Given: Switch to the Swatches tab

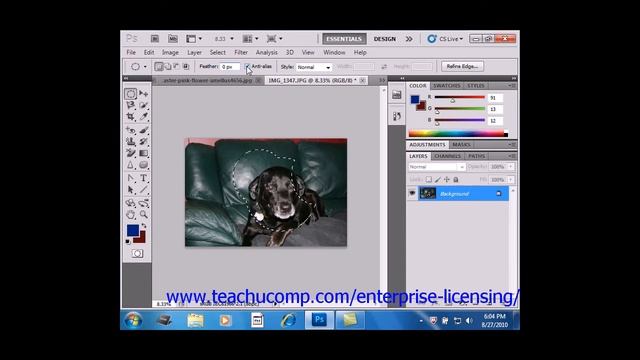Looking at the screenshot, I should pos(447,86).
